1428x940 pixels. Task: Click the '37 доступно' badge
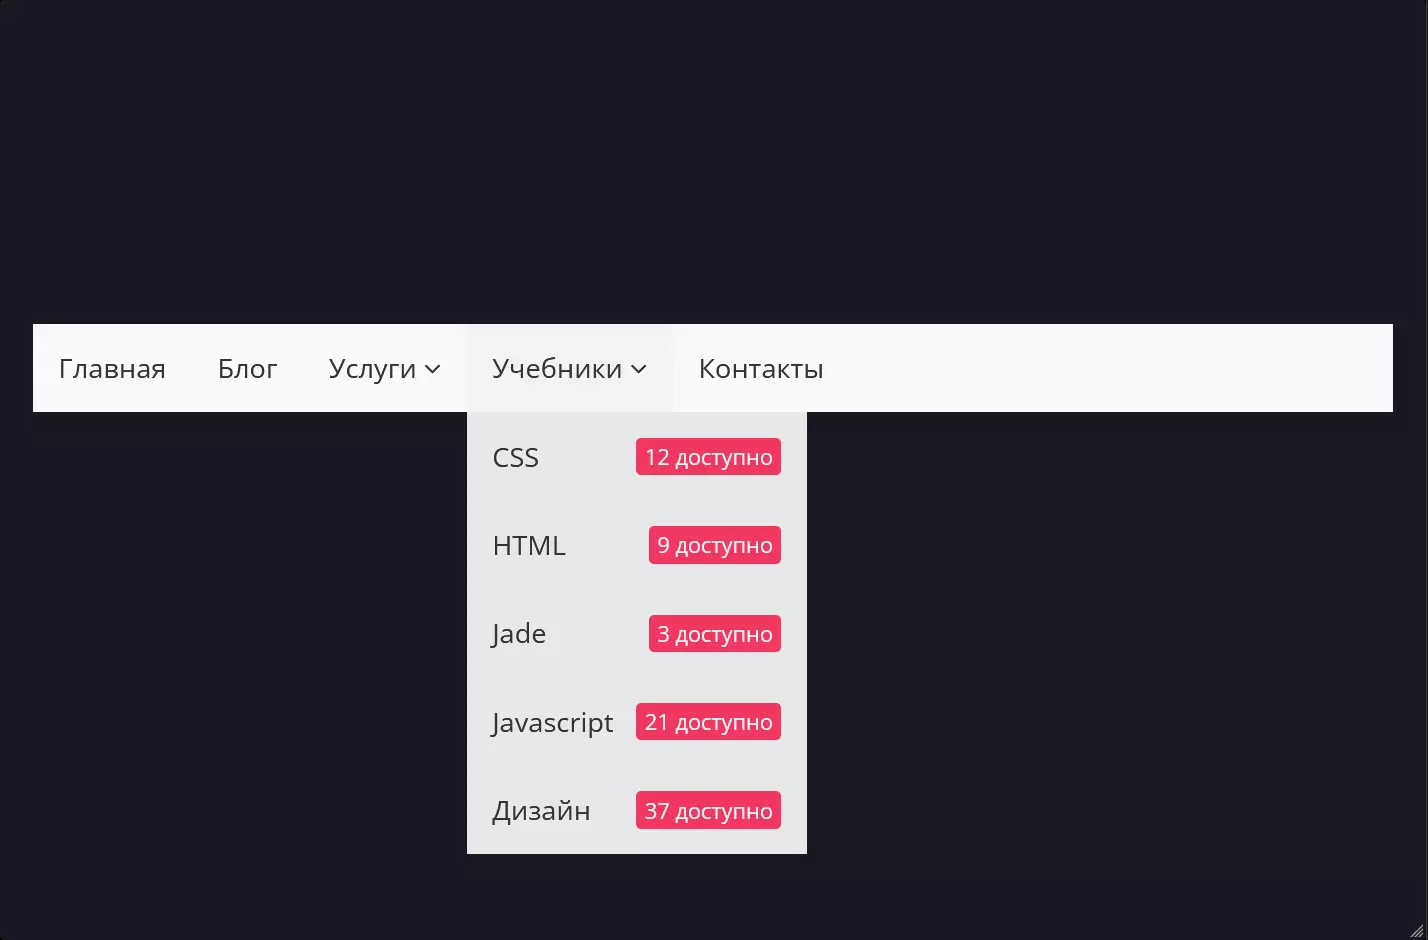708,811
